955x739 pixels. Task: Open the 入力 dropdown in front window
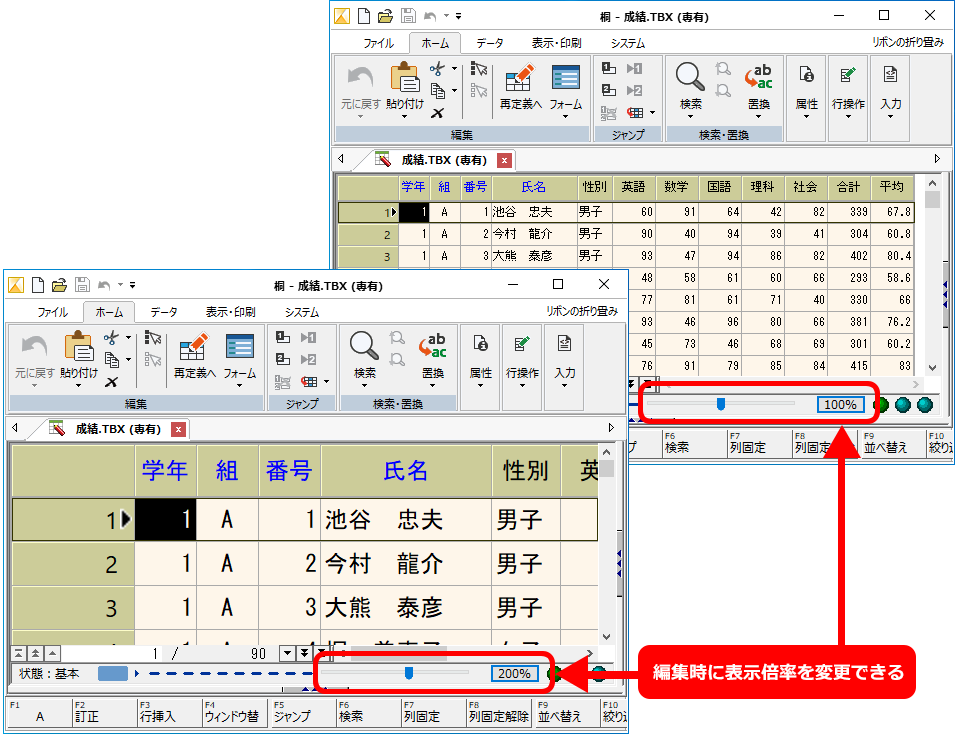point(564,390)
